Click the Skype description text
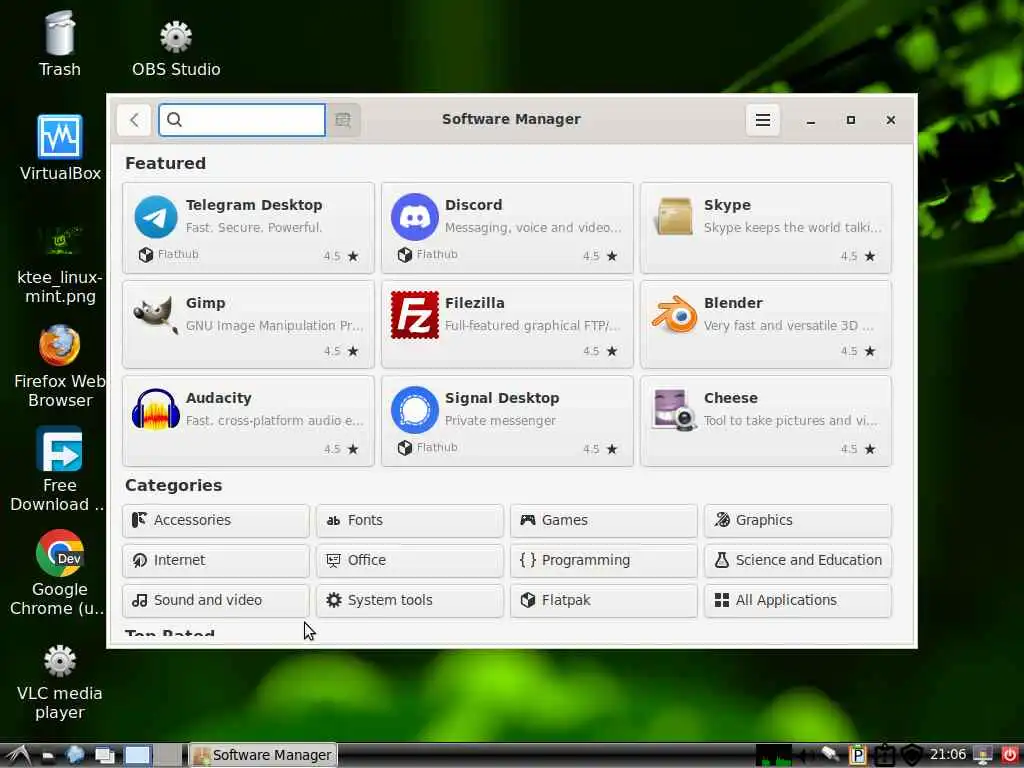The height and width of the screenshot is (768, 1024). pyautogui.click(x=793, y=227)
